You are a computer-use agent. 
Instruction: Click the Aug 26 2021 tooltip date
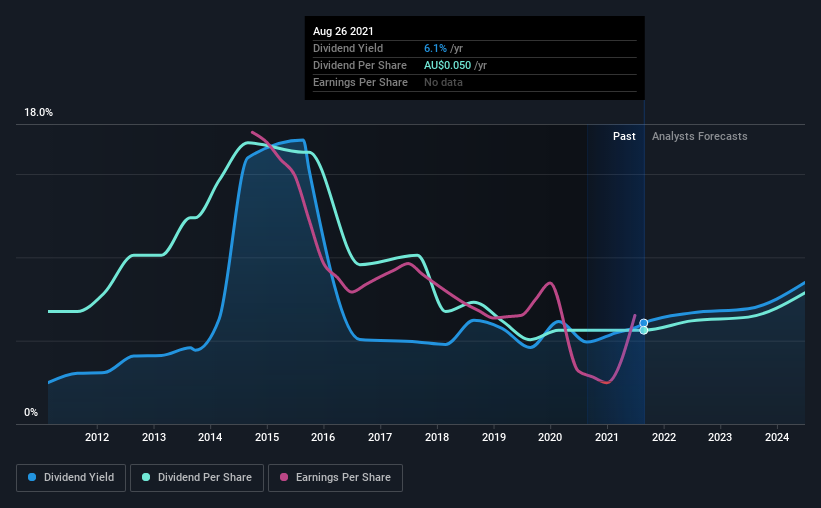click(343, 31)
